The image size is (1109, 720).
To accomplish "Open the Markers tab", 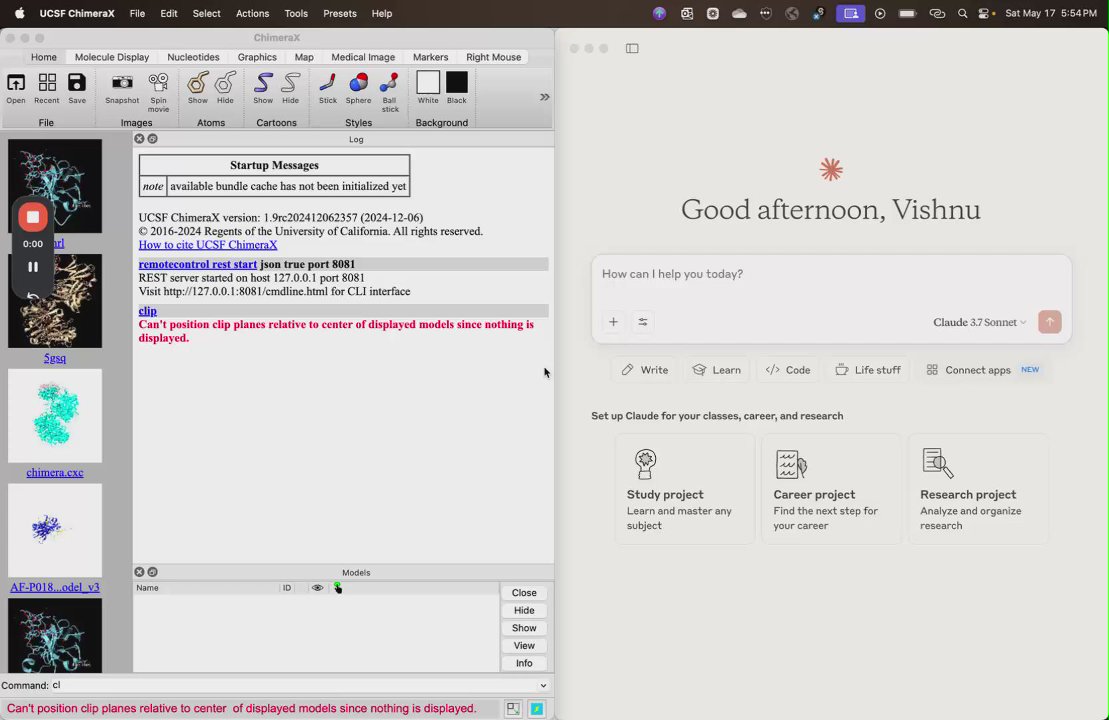I will click(x=430, y=57).
